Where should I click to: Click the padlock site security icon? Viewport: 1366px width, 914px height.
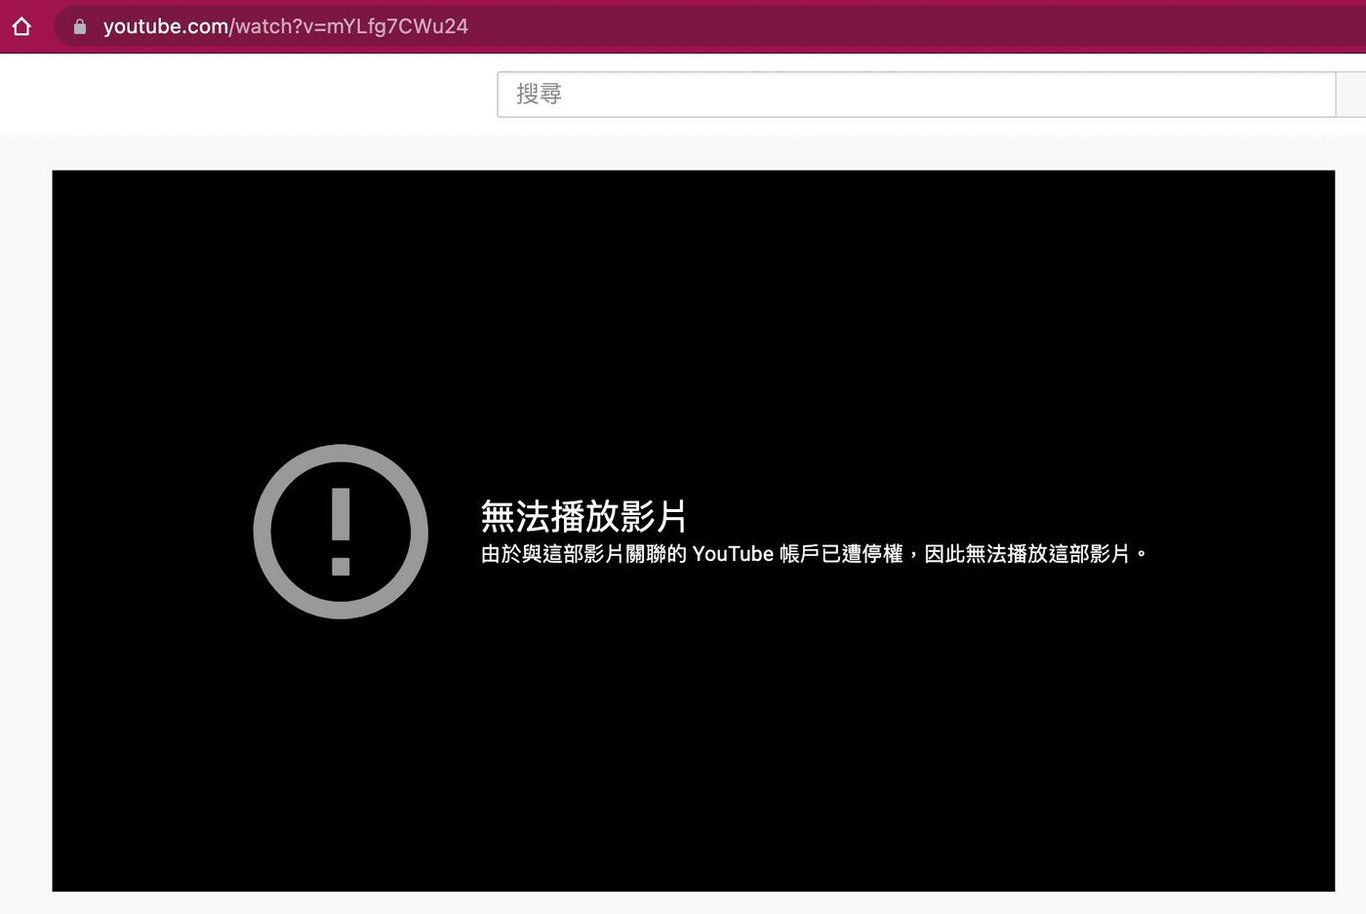coord(80,26)
